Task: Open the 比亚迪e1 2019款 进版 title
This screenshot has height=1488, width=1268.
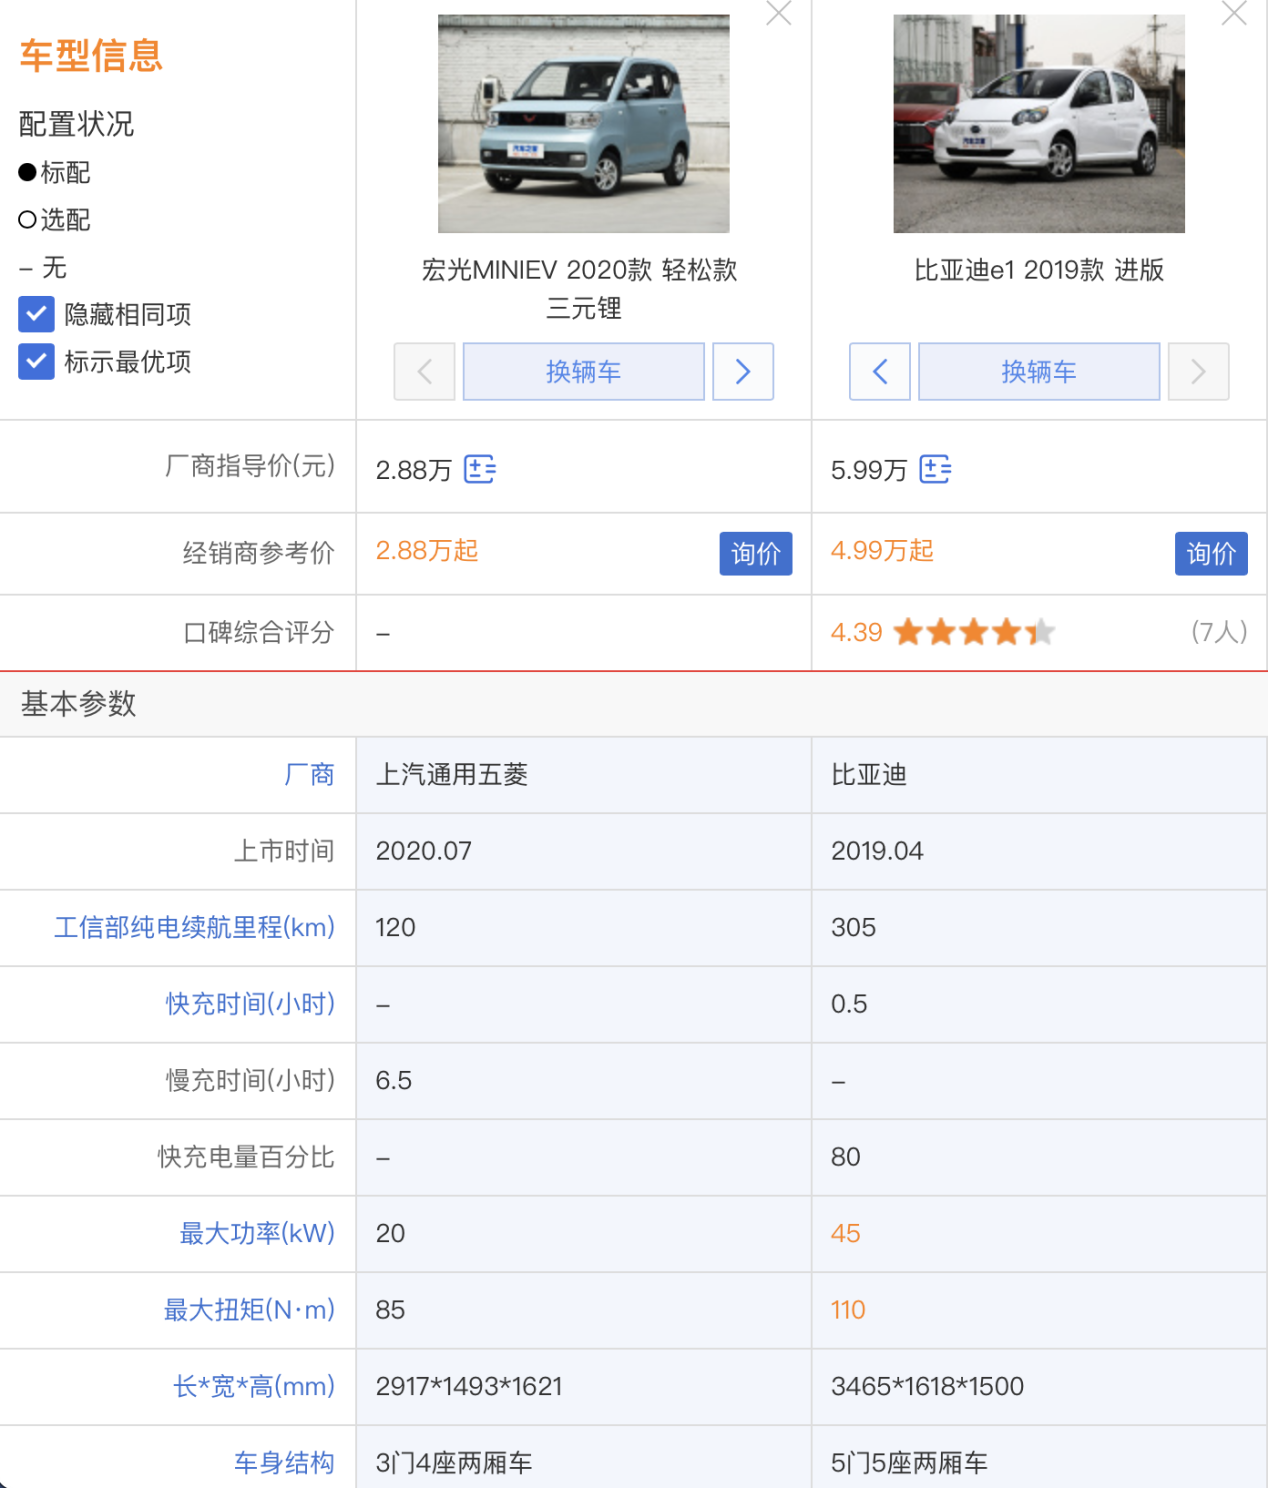Action: (1039, 270)
